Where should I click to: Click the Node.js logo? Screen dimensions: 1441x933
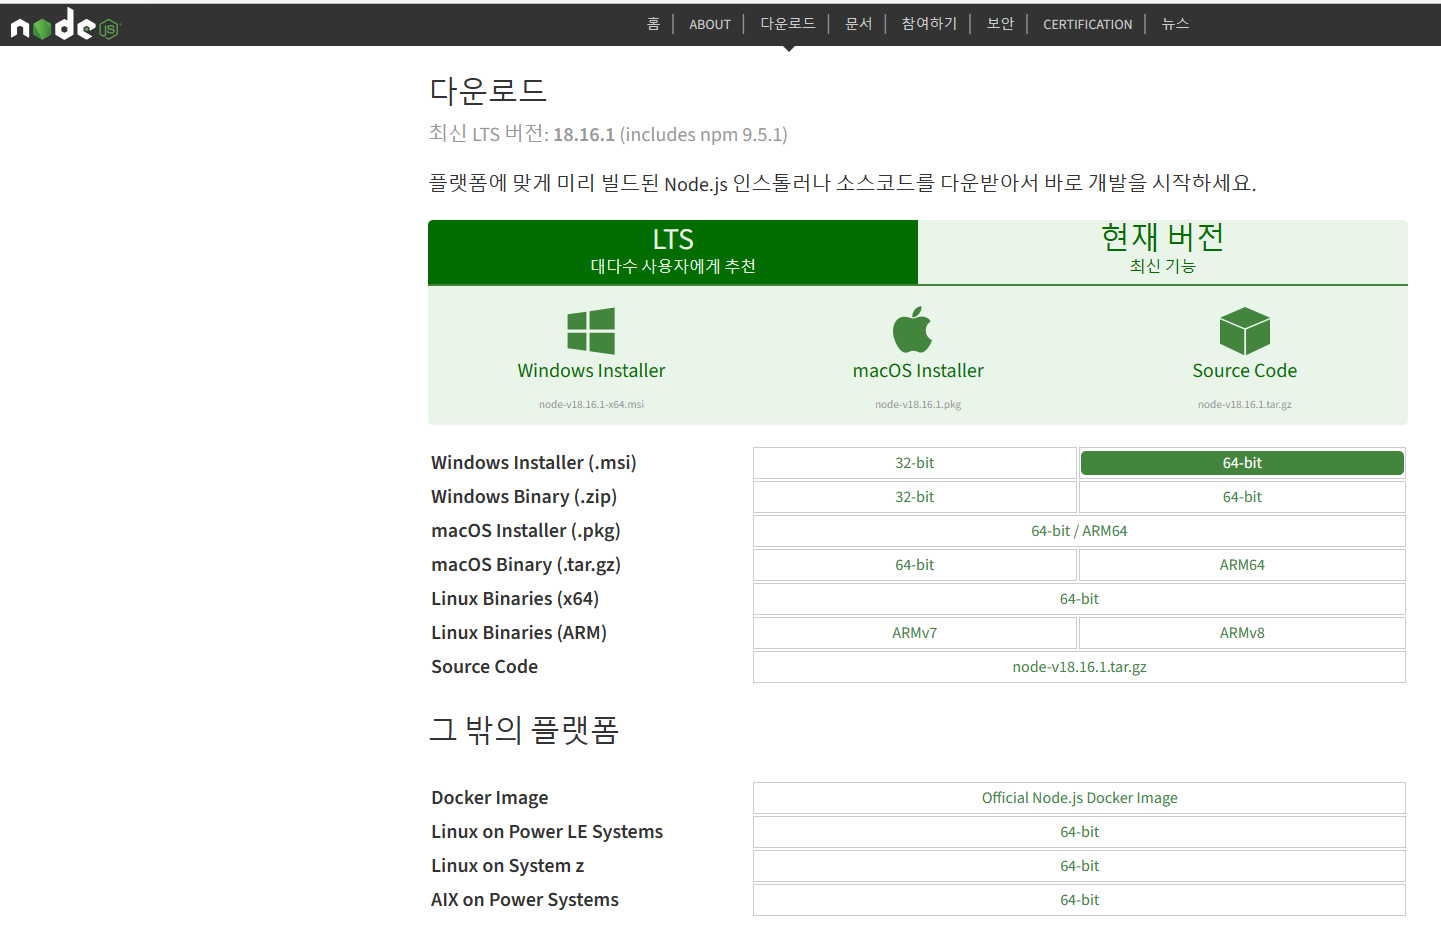point(65,24)
